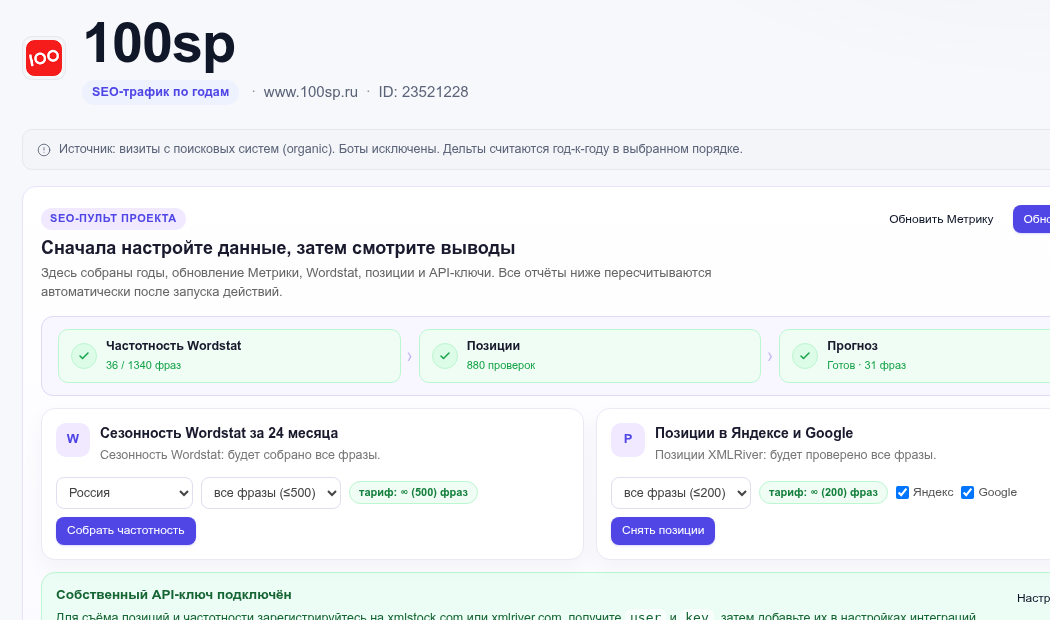Click the тариф: ∞ (500) фраз badge

[413, 492]
